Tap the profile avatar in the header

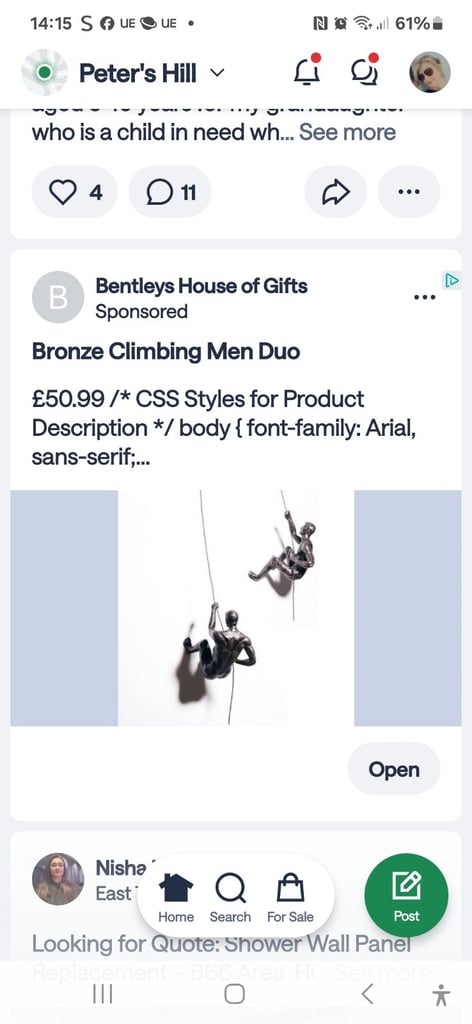tap(430, 72)
